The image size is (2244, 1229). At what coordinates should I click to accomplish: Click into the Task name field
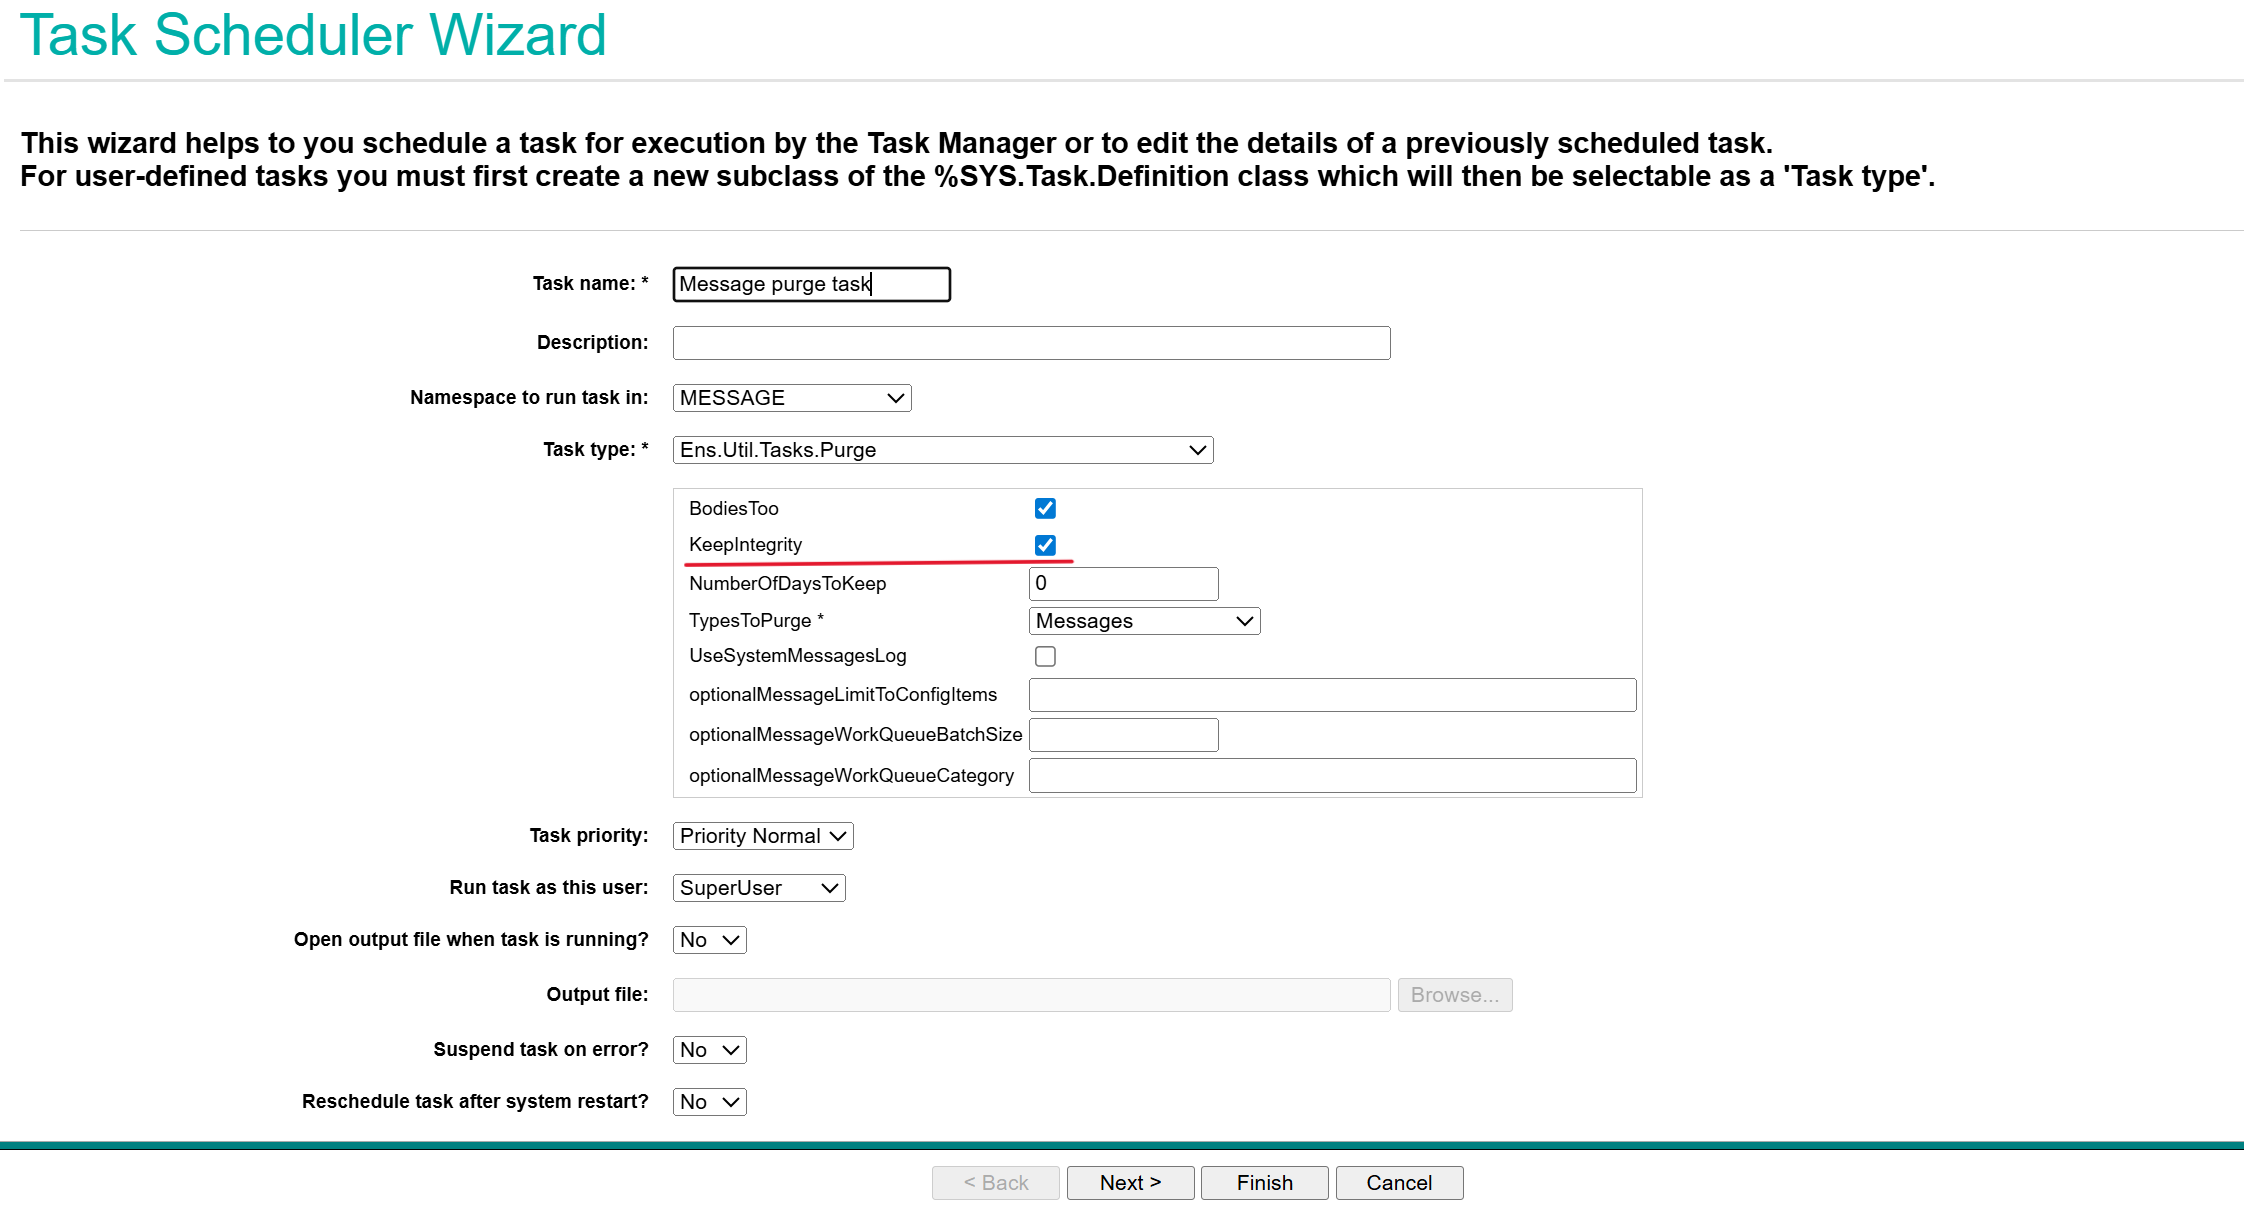click(x=810, y=284)
